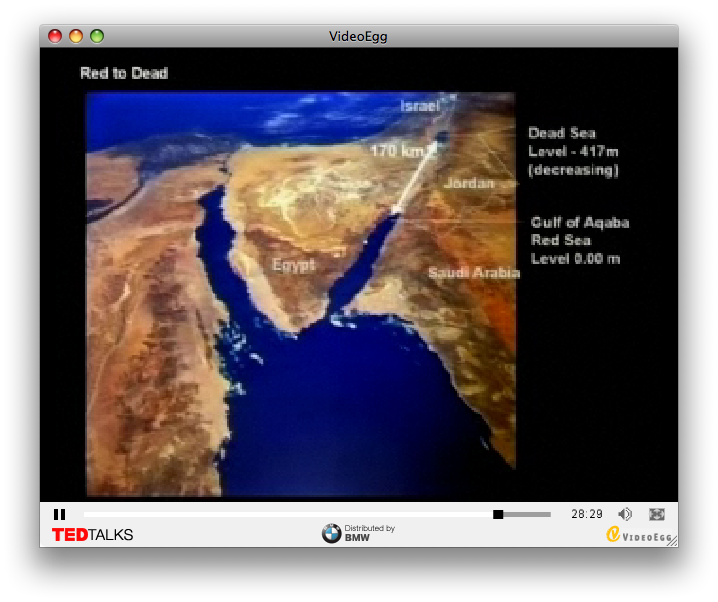Click the start of the progress bar
The image size is (718, 602).
point(87,514)
